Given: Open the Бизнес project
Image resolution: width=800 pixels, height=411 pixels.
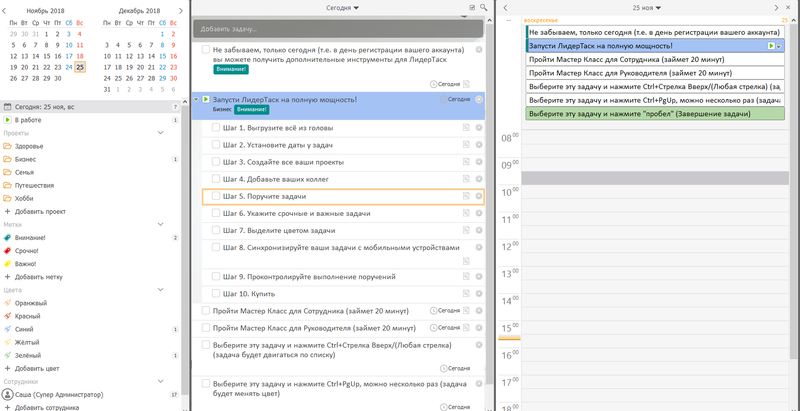Looking at the screenshot, I should tap(25, 159).
